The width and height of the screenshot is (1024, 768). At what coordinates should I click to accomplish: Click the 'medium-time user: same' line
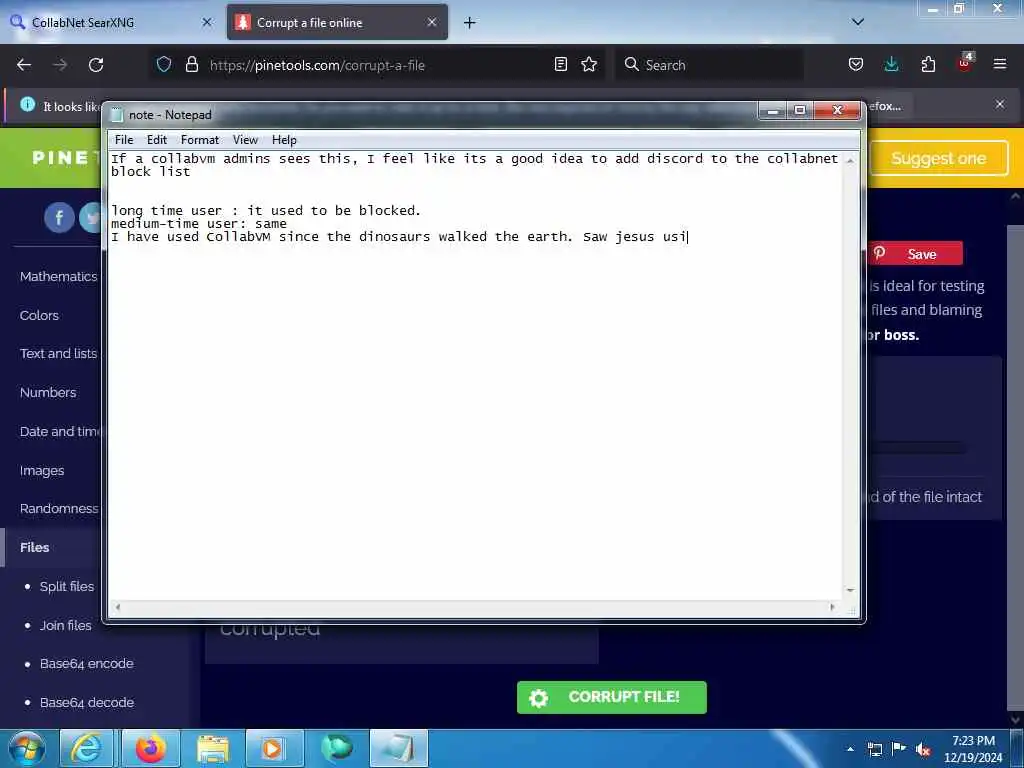click(199, 223)
